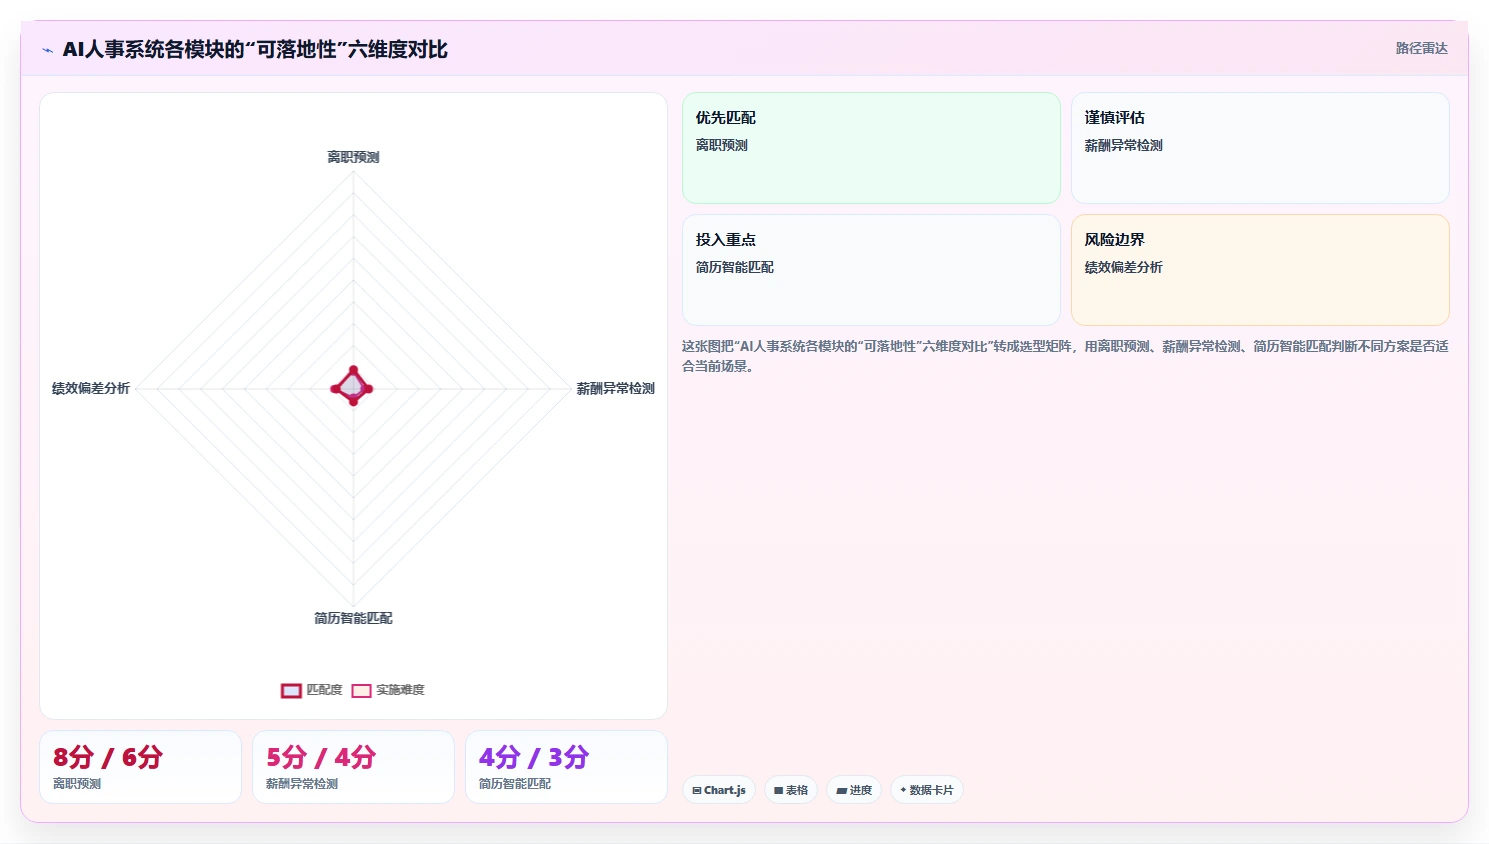Select the 谨慎评估 card

coord(1260,148)
